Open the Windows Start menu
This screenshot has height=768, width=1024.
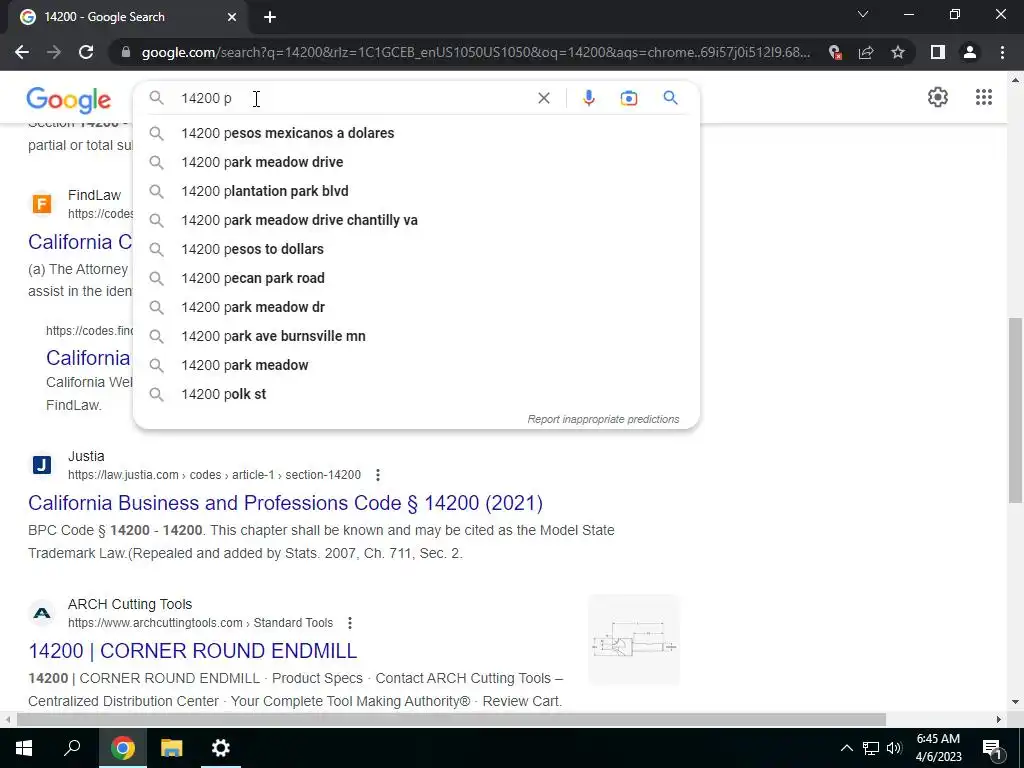click(x=24, y=748)
